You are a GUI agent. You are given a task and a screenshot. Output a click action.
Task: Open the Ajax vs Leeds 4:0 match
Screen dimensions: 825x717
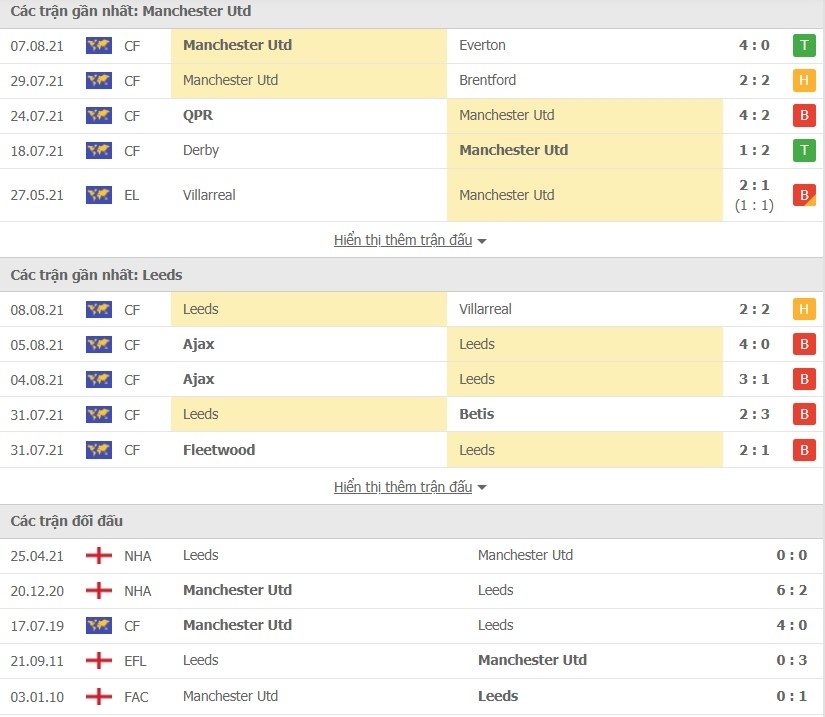coord(411,345)
